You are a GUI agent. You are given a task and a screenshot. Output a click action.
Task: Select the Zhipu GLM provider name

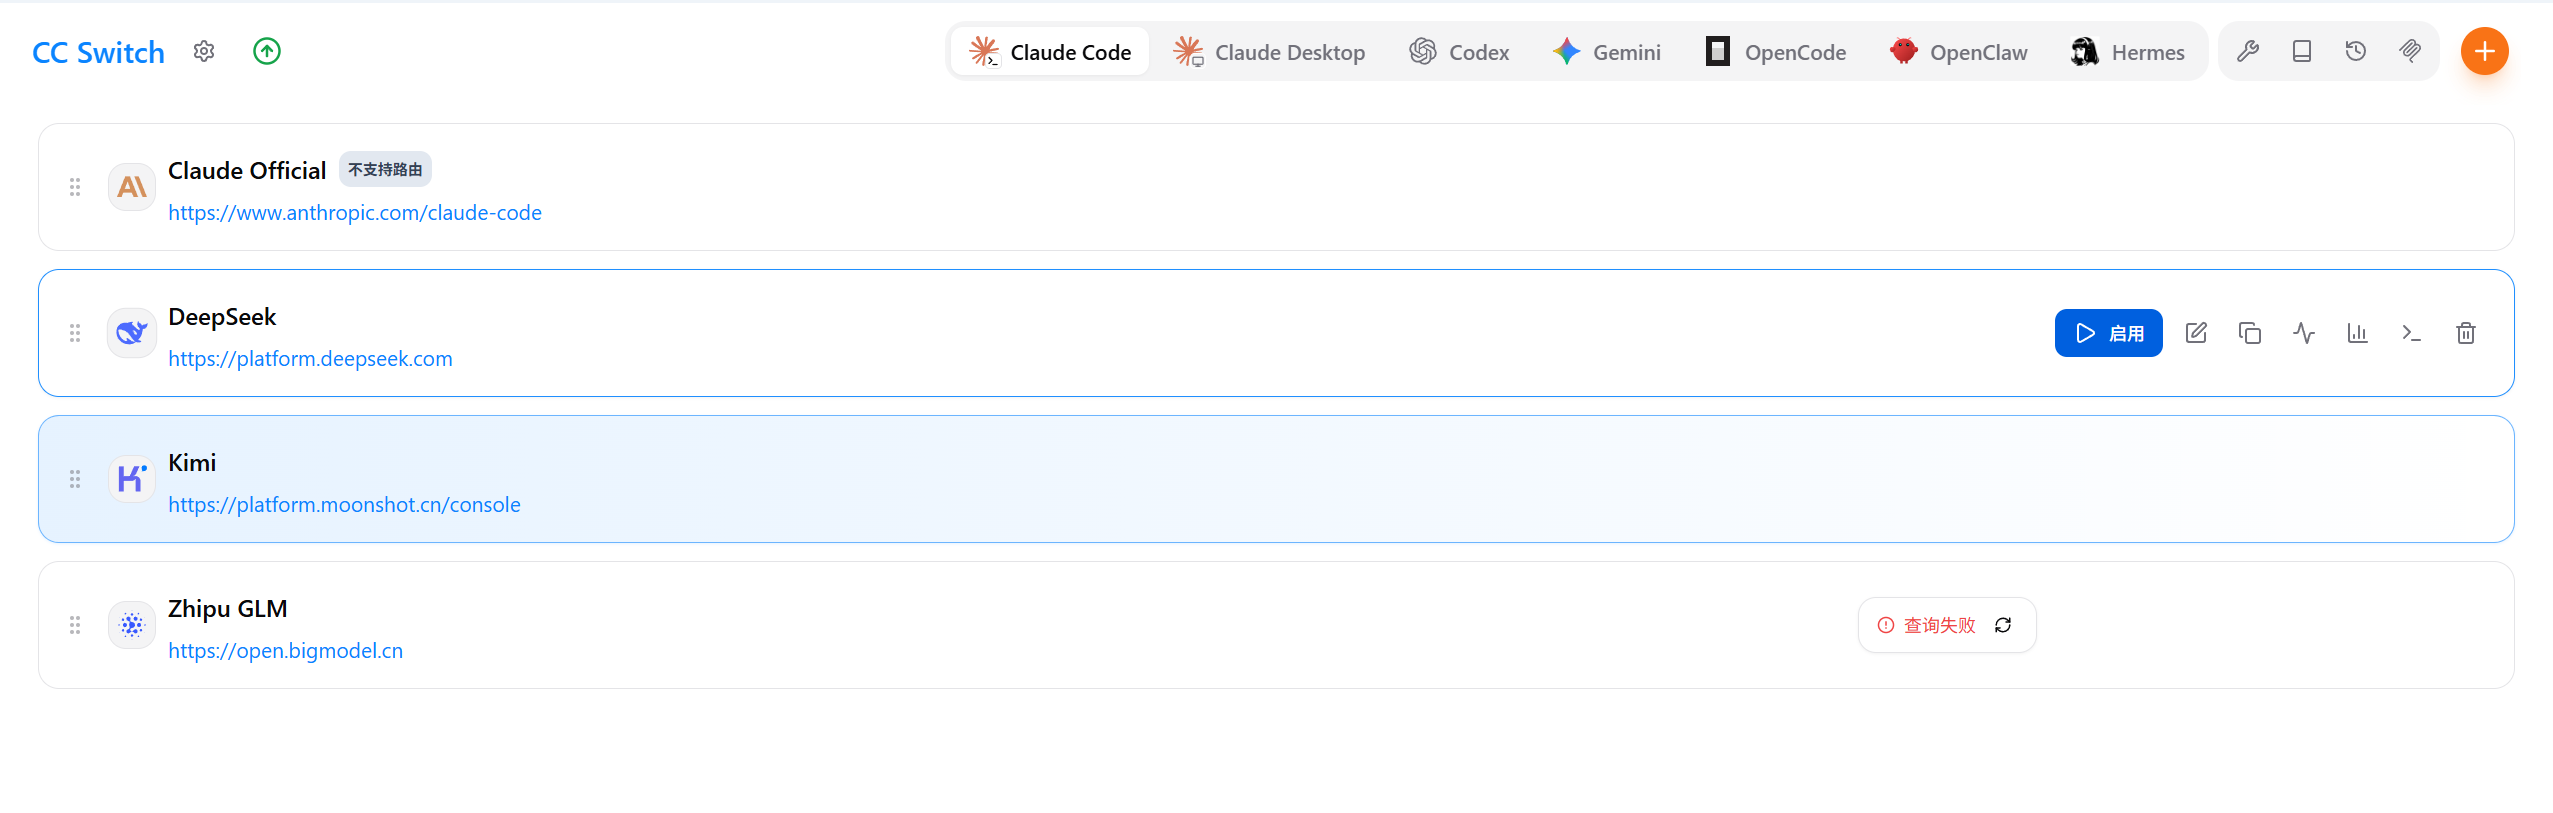pos(228,609)
